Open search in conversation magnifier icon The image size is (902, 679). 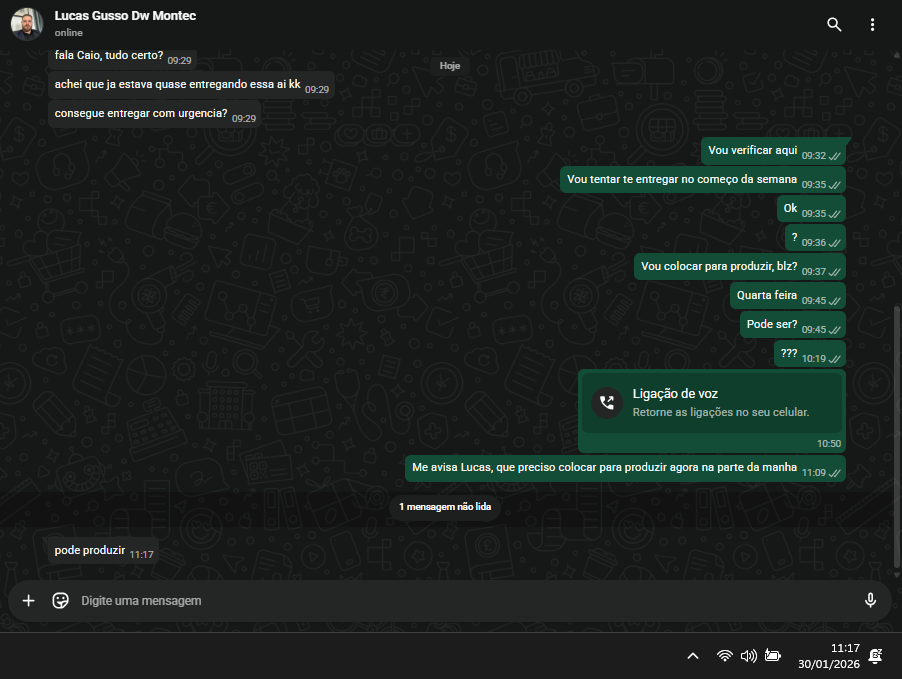point(834,25)
